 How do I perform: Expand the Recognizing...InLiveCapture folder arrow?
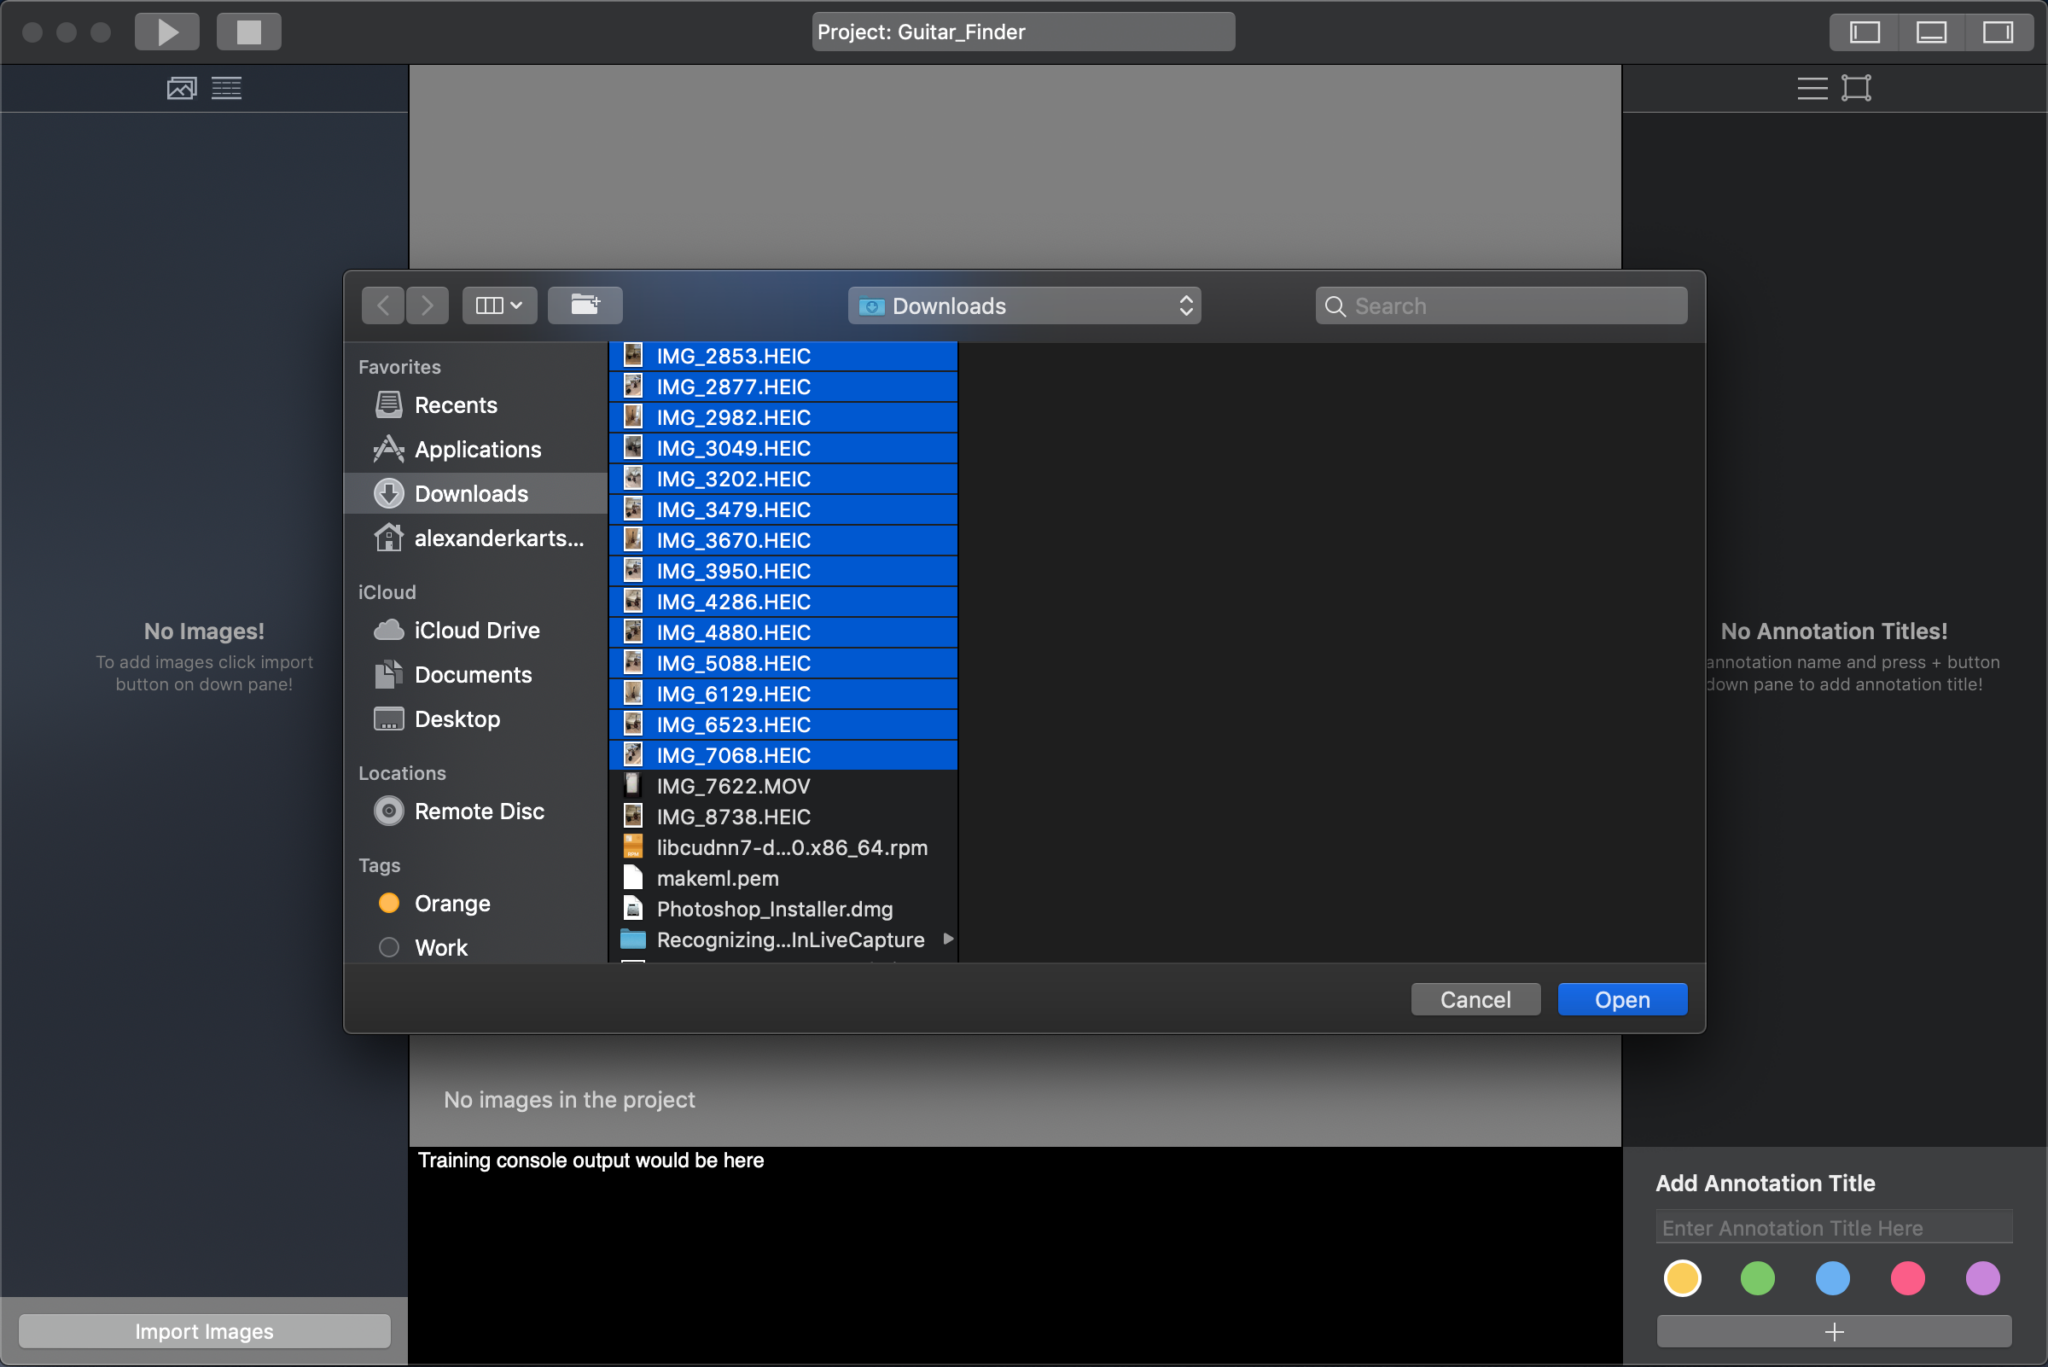click(948, 939)
